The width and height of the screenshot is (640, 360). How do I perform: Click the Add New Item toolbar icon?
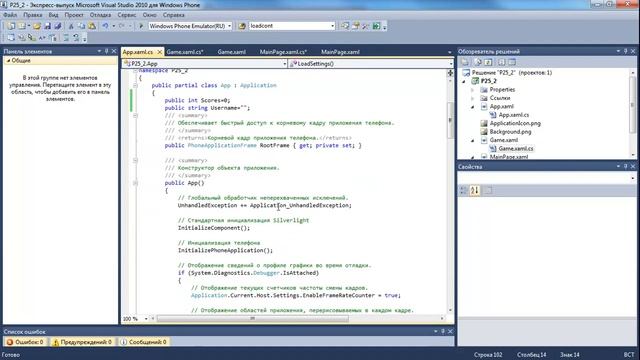point(22,26)
